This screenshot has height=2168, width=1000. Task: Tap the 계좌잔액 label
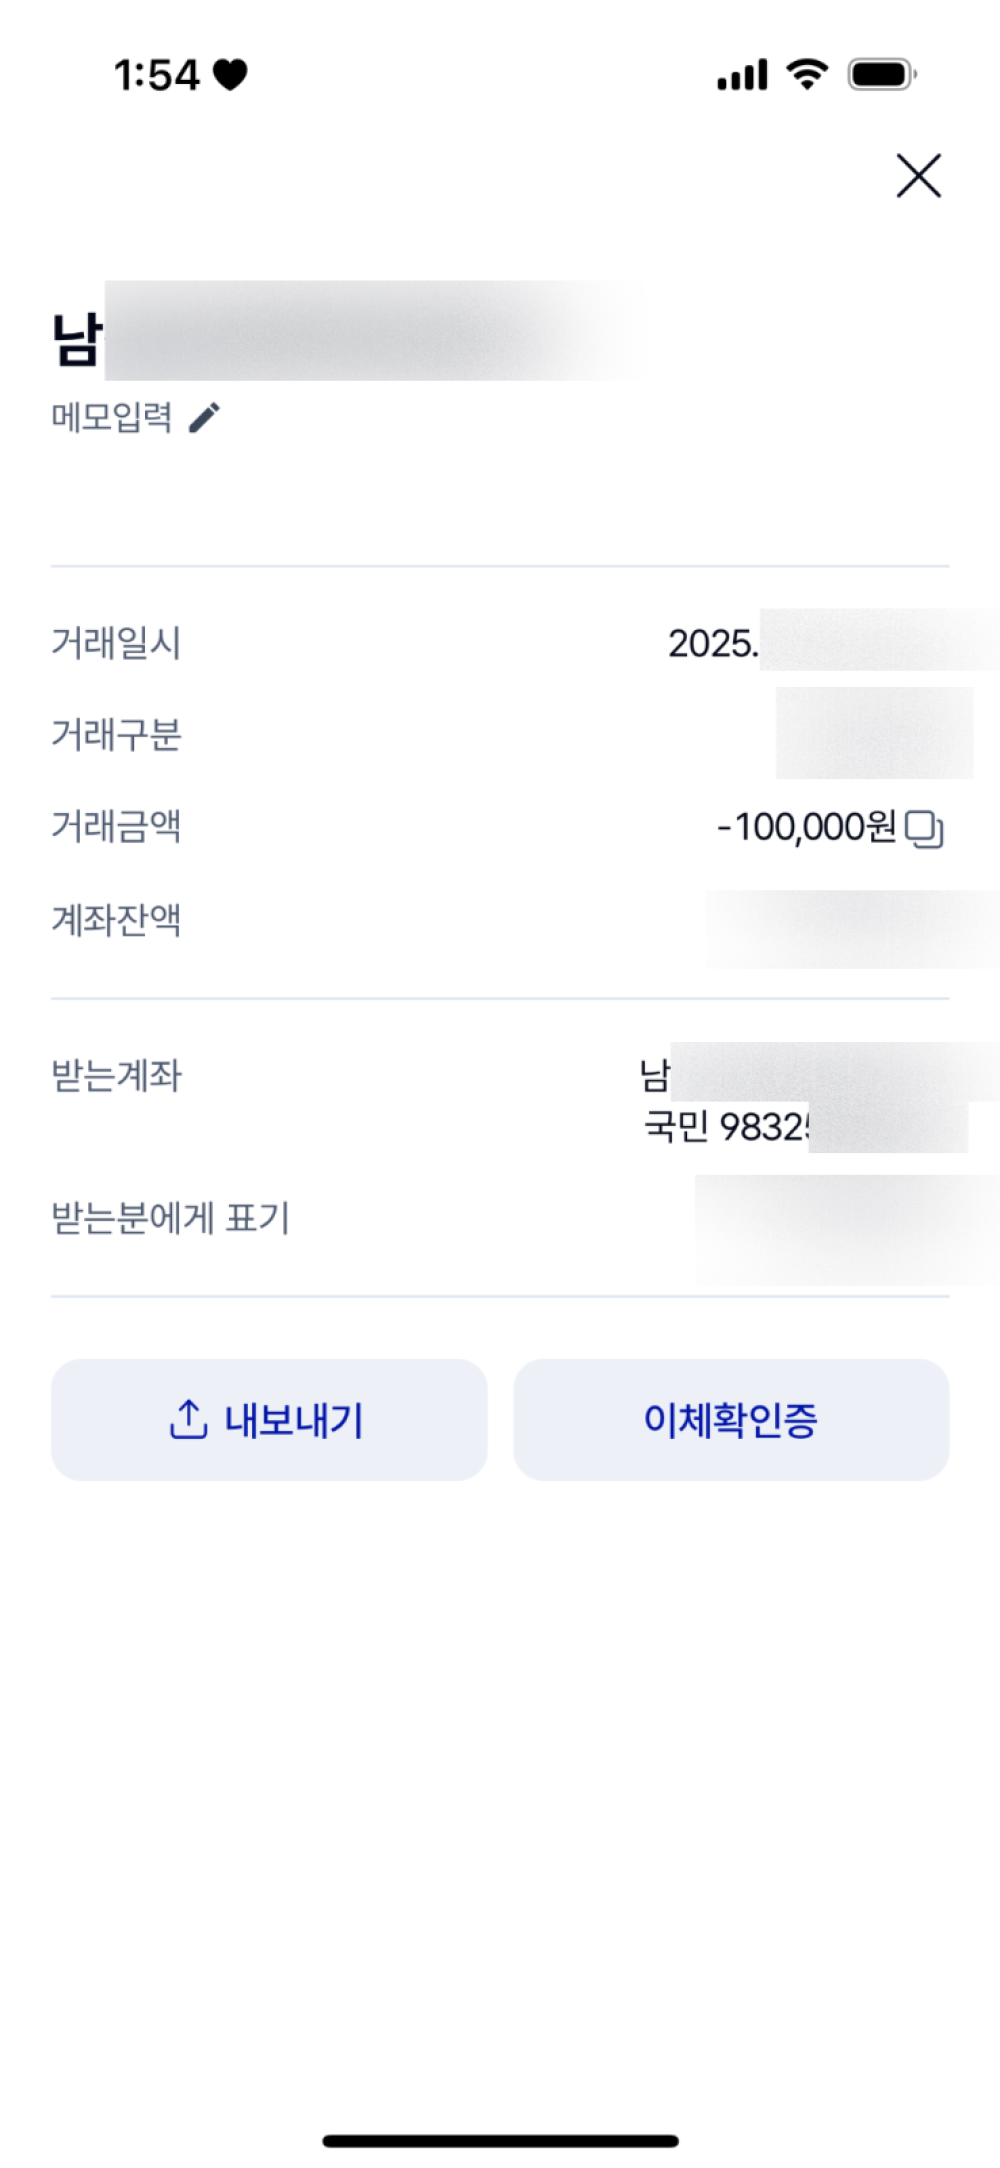(116, 920)
